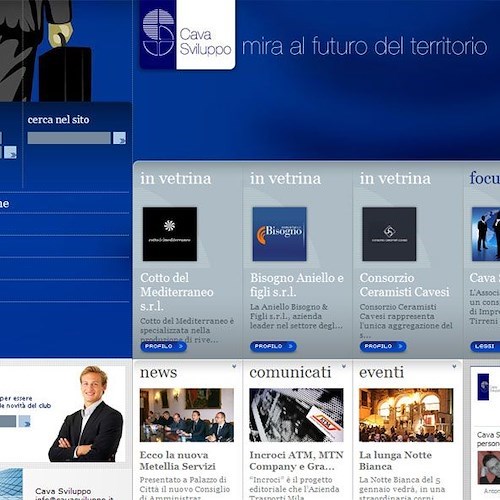The image size is (500, 500).
Task: Open the Consorzio Ceramisti Cavesi logo thumbnail
Action: pos(389,234)
